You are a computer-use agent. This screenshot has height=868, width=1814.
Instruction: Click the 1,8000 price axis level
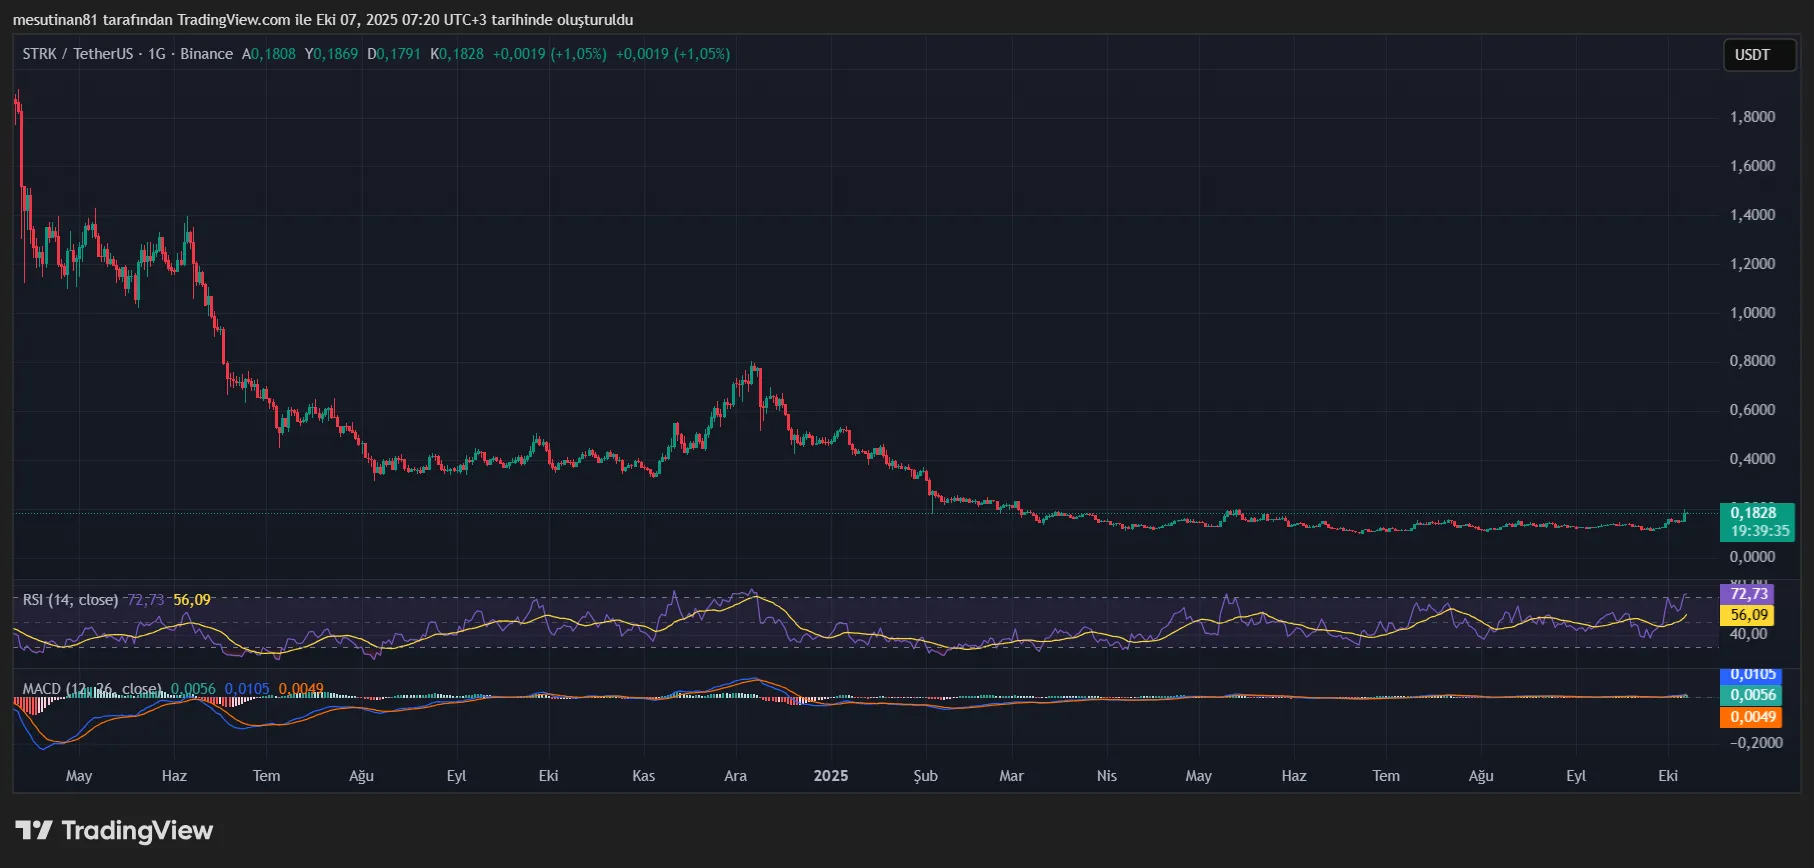coord(1752,117)
